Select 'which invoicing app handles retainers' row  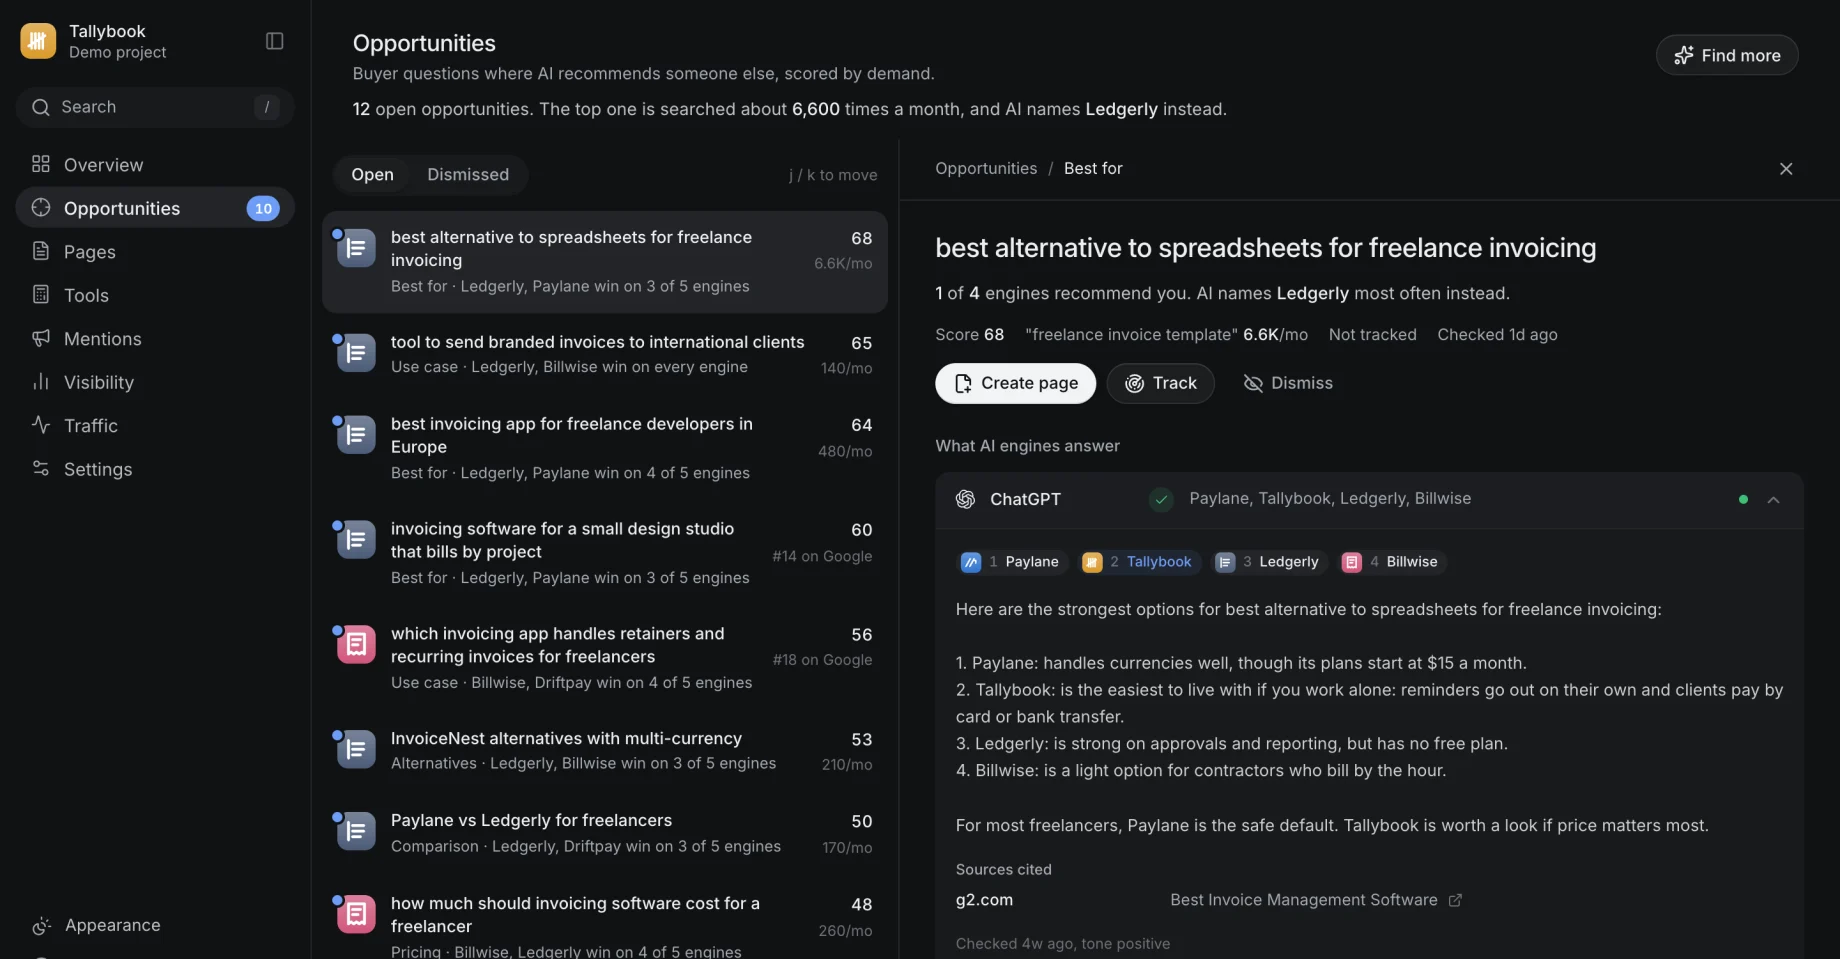tap(605, 658)
